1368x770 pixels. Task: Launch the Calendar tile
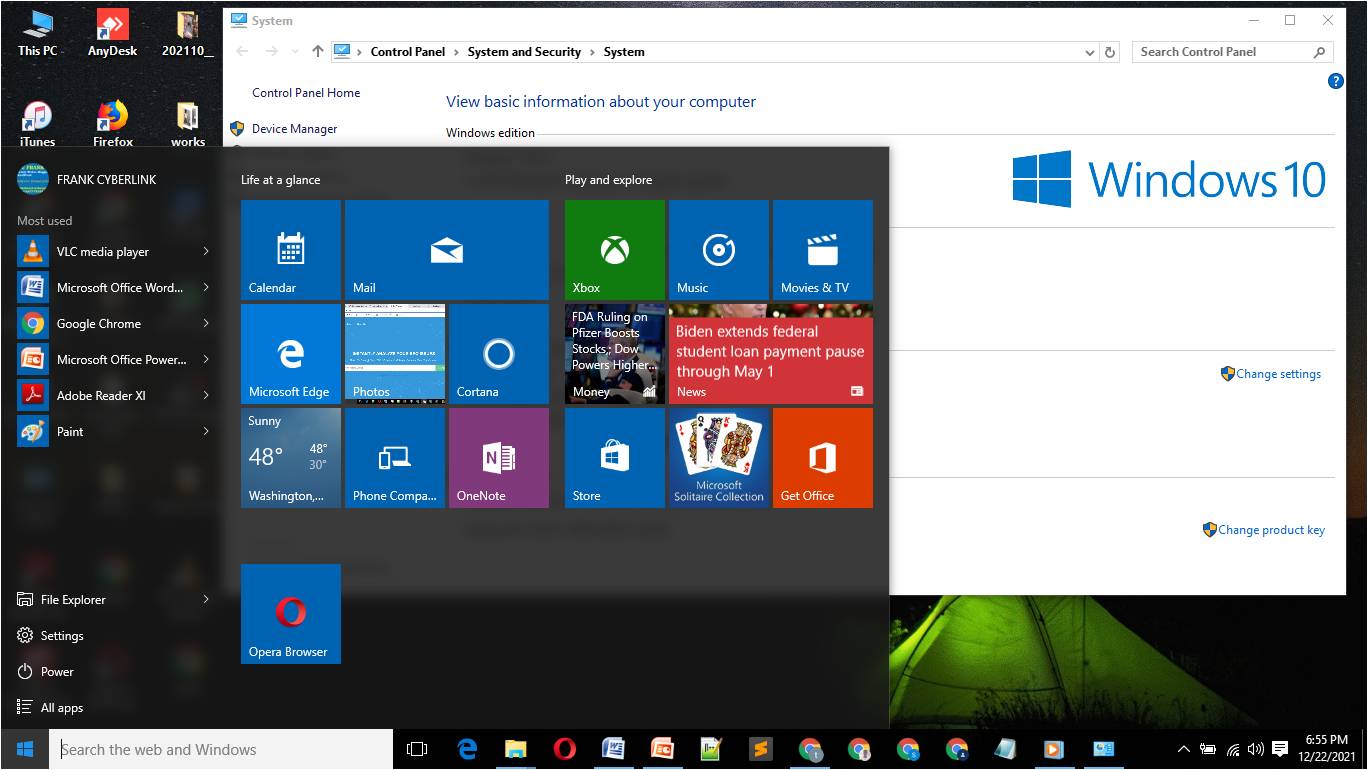[x=290, y=250]
